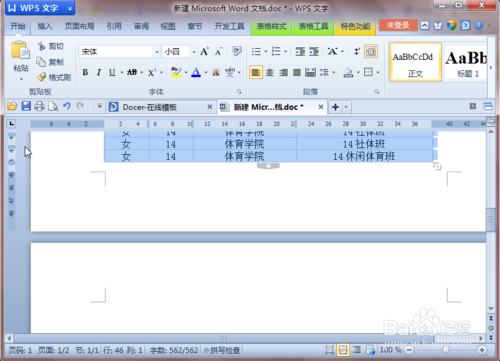This screenshot has height=361, width=500.
Task: Switch to the 插入 tab
Action: (x=45, y=26)
